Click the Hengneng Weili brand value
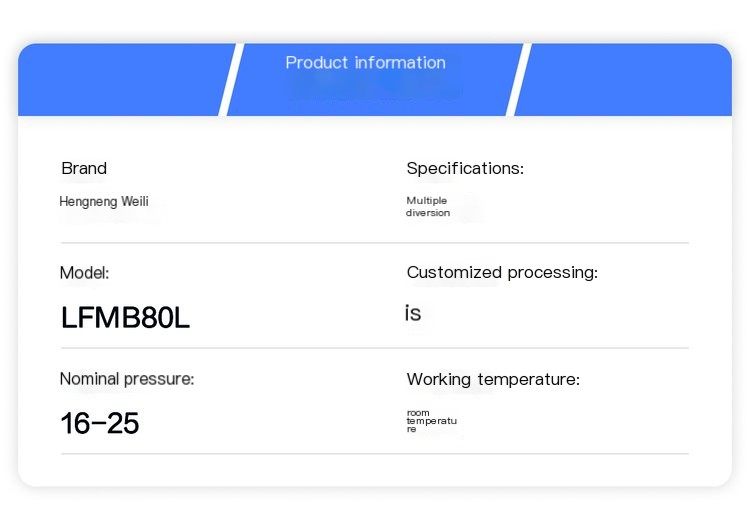750x530 pixels. 104,201
